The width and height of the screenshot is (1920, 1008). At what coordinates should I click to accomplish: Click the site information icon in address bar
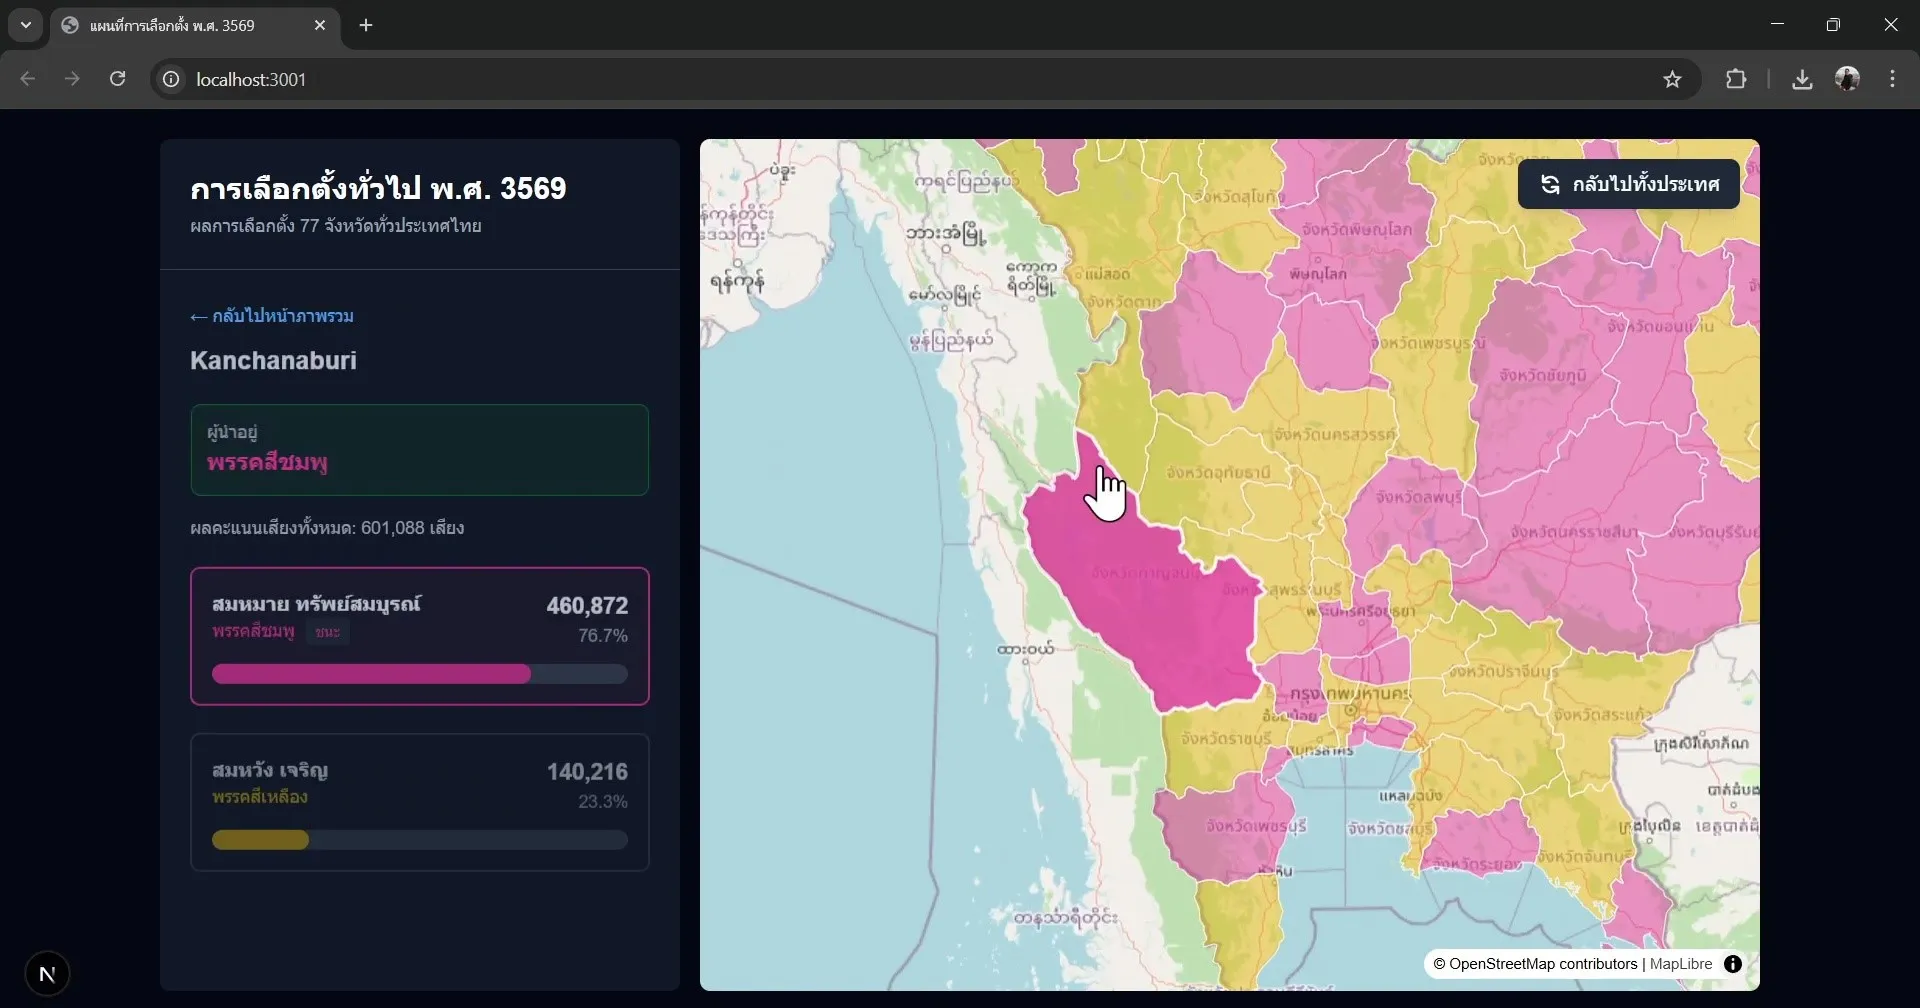pos(171,79)
